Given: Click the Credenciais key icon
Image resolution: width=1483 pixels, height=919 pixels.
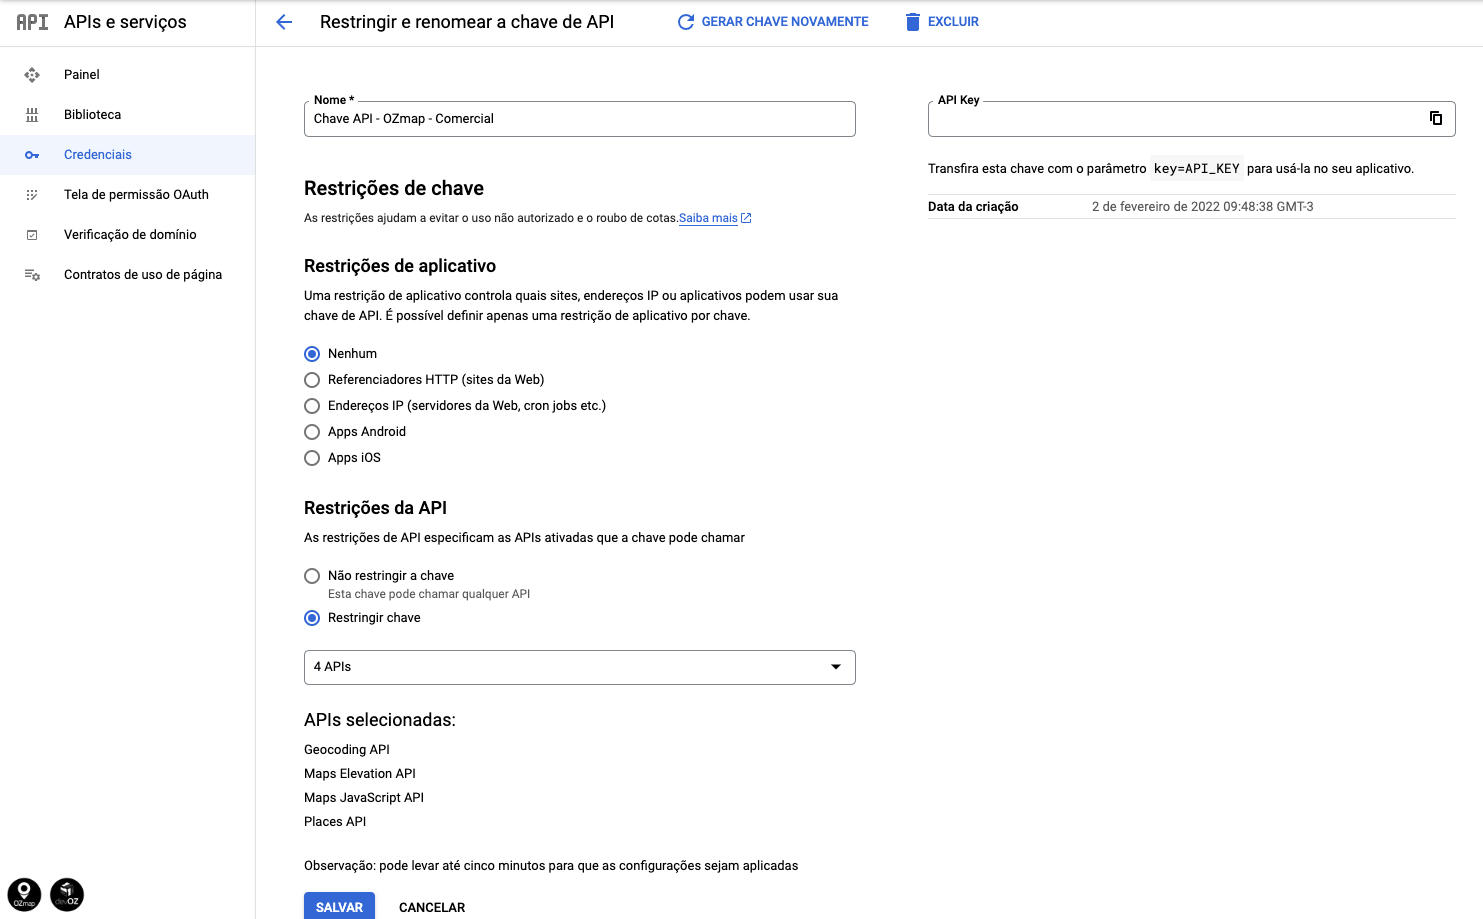Looking at the screenshot, I should [32, 155].
